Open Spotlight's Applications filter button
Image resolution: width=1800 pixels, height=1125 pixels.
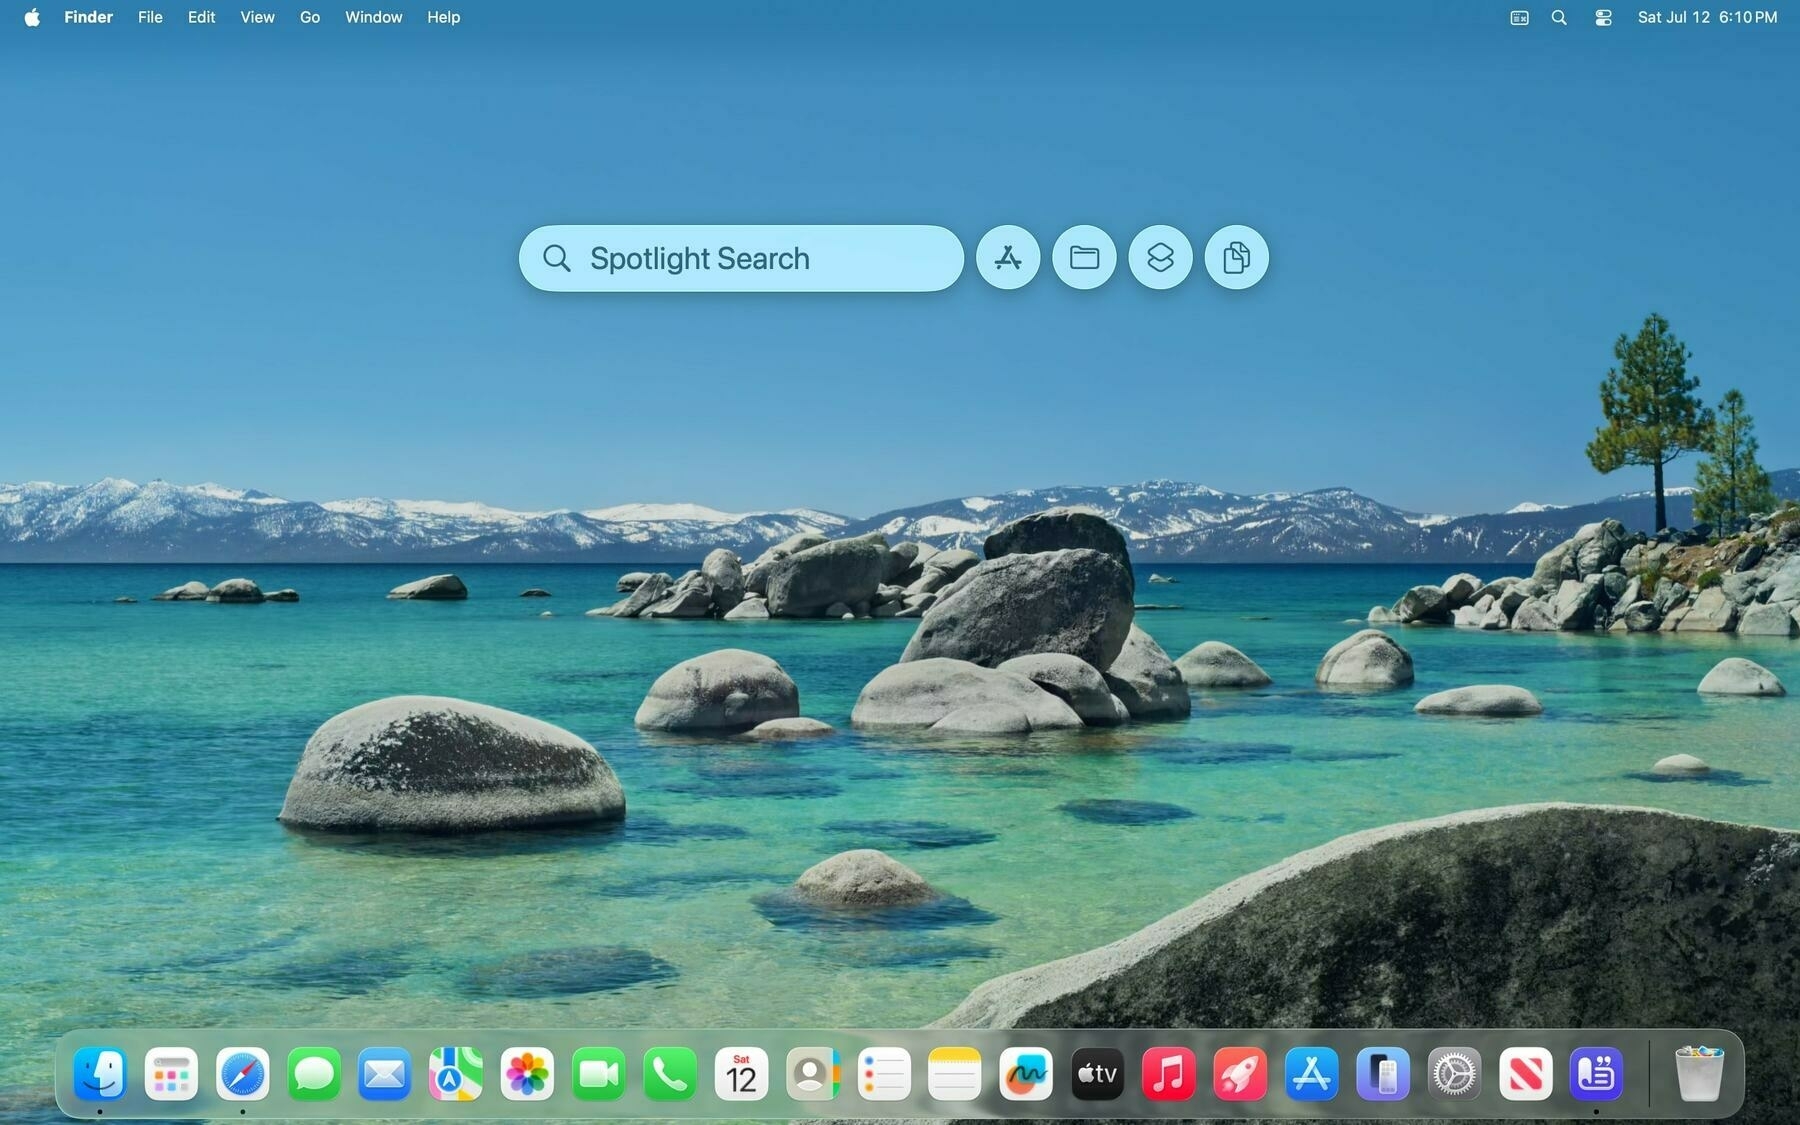point(1008,258)
